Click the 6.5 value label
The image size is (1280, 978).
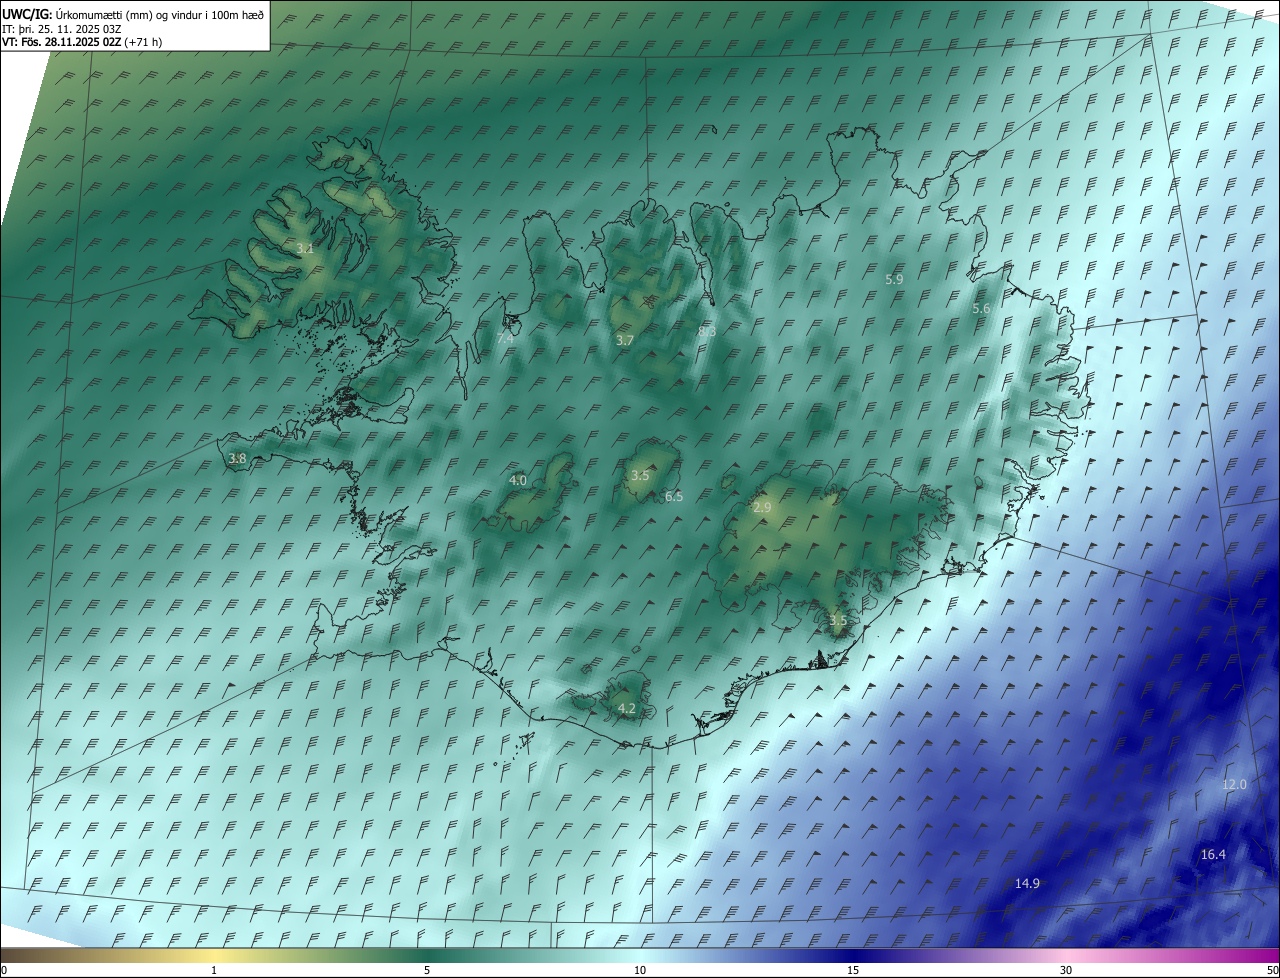pos(674,497)
